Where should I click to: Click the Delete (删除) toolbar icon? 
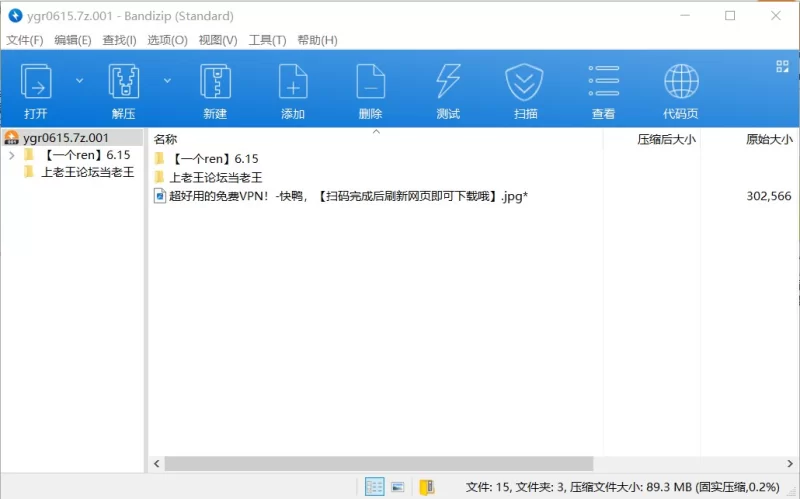pyautogui.click(x=370, y=82)
